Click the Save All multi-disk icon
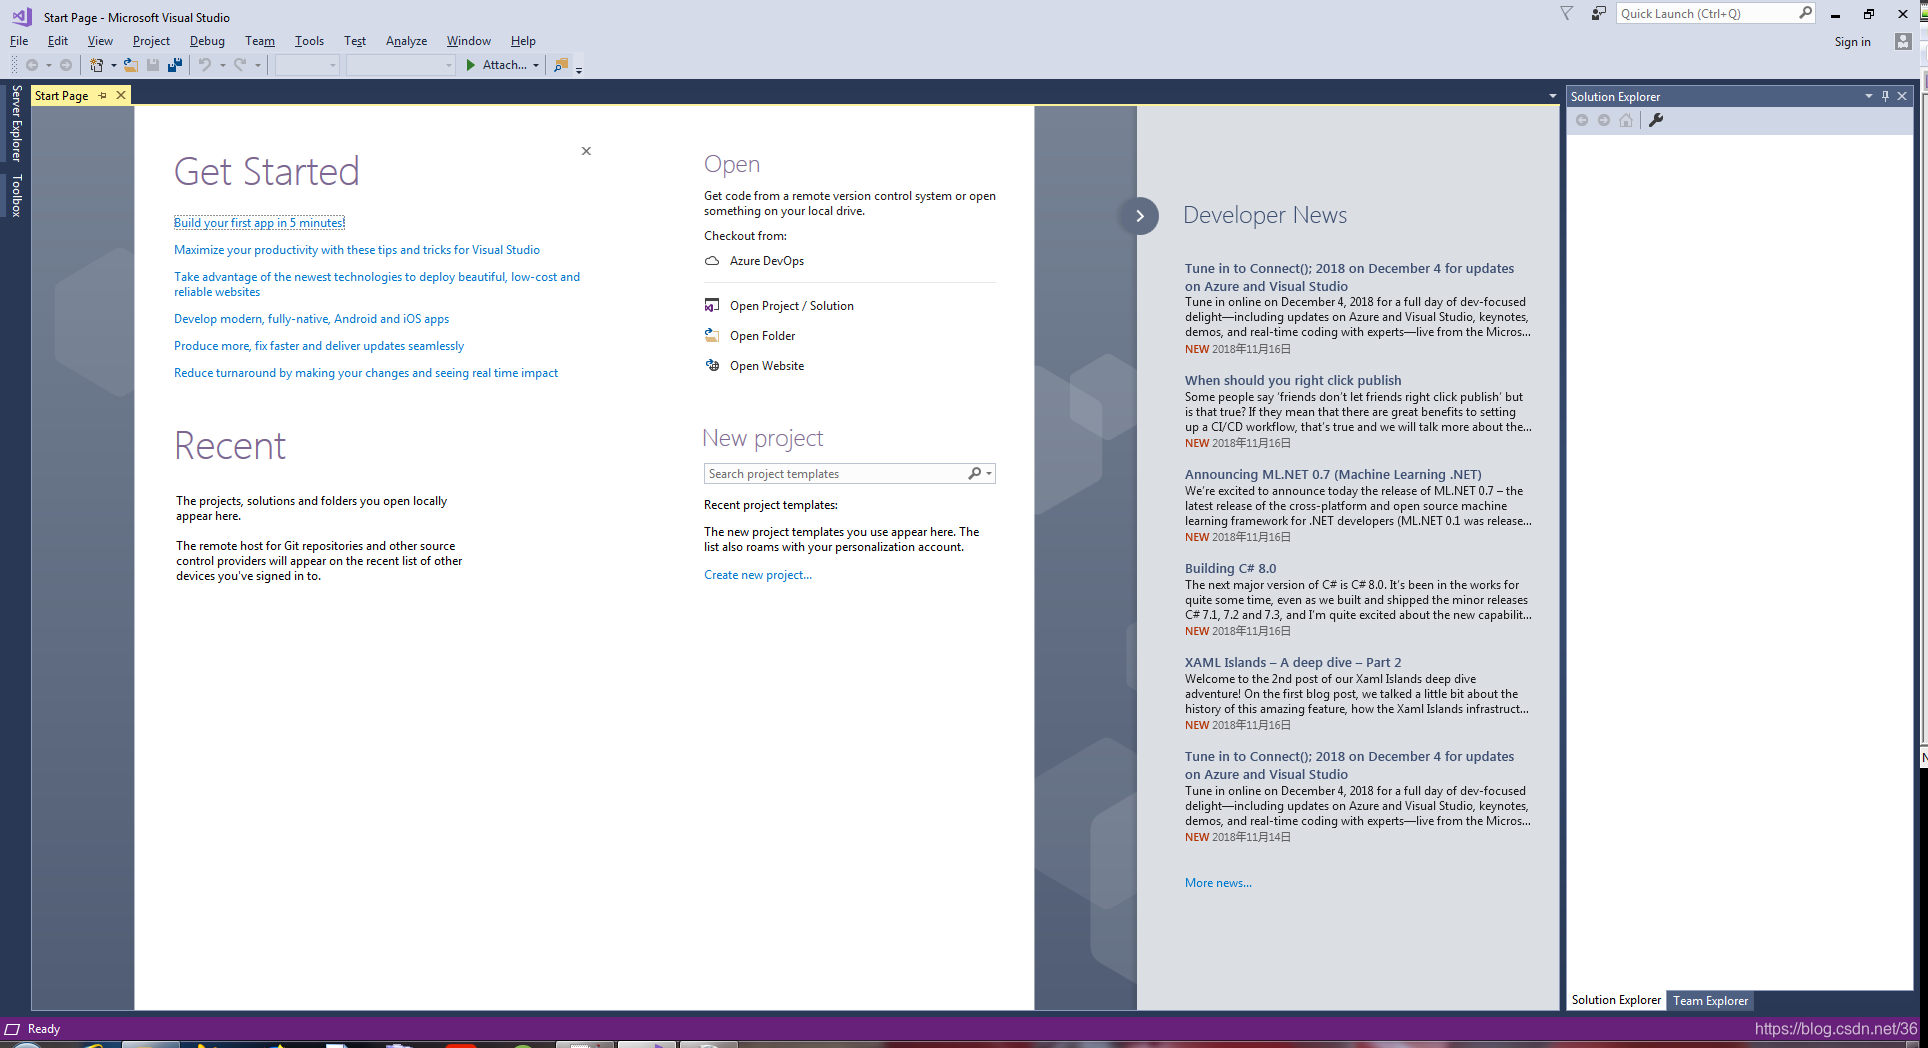The image size is (1928, 1048). (x=175, y=65)
